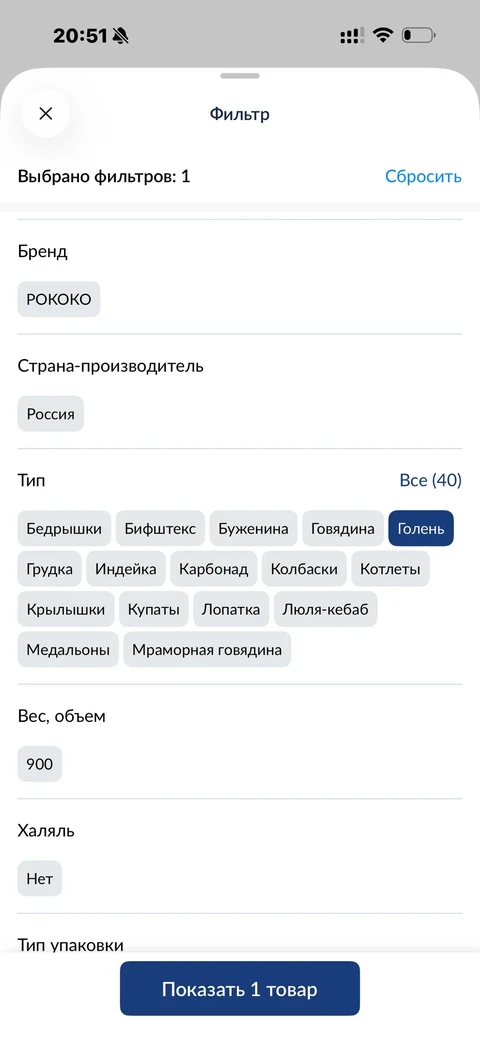Choose the Бифштекс type chip

pyautogui.click(x=160, y=529)
